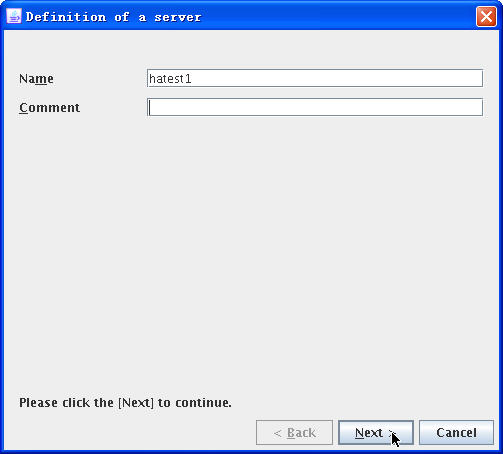Click the word 'server' in window title

[x=178, y=17]
